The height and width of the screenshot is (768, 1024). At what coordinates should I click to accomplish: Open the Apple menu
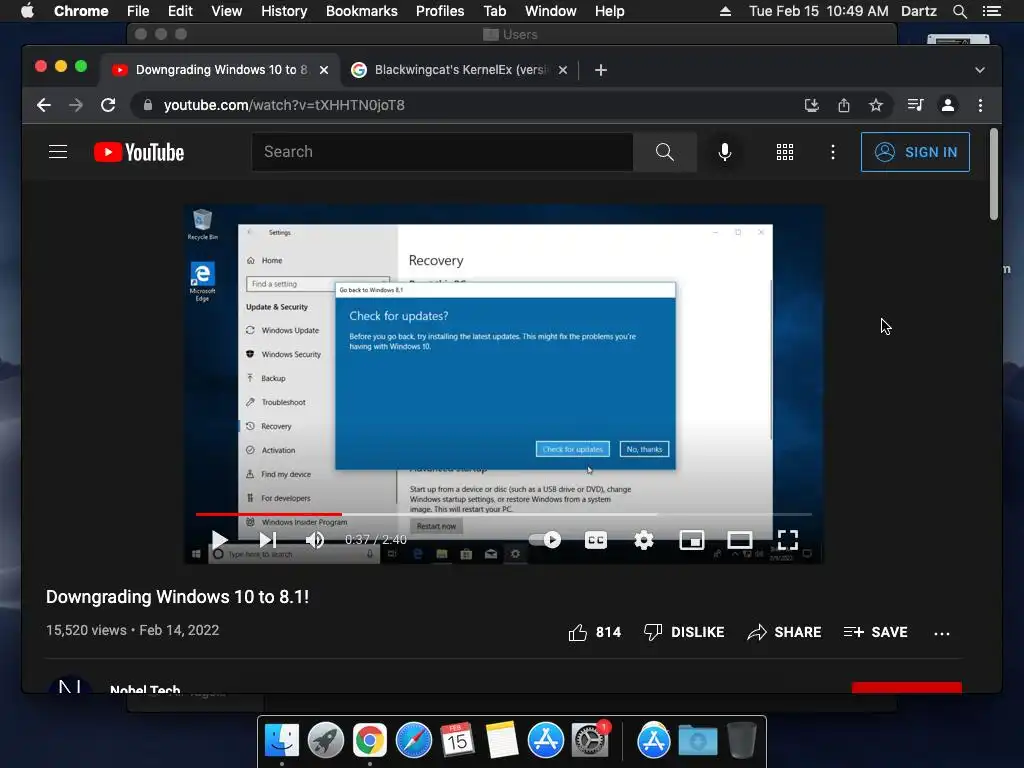click(27, 11)
